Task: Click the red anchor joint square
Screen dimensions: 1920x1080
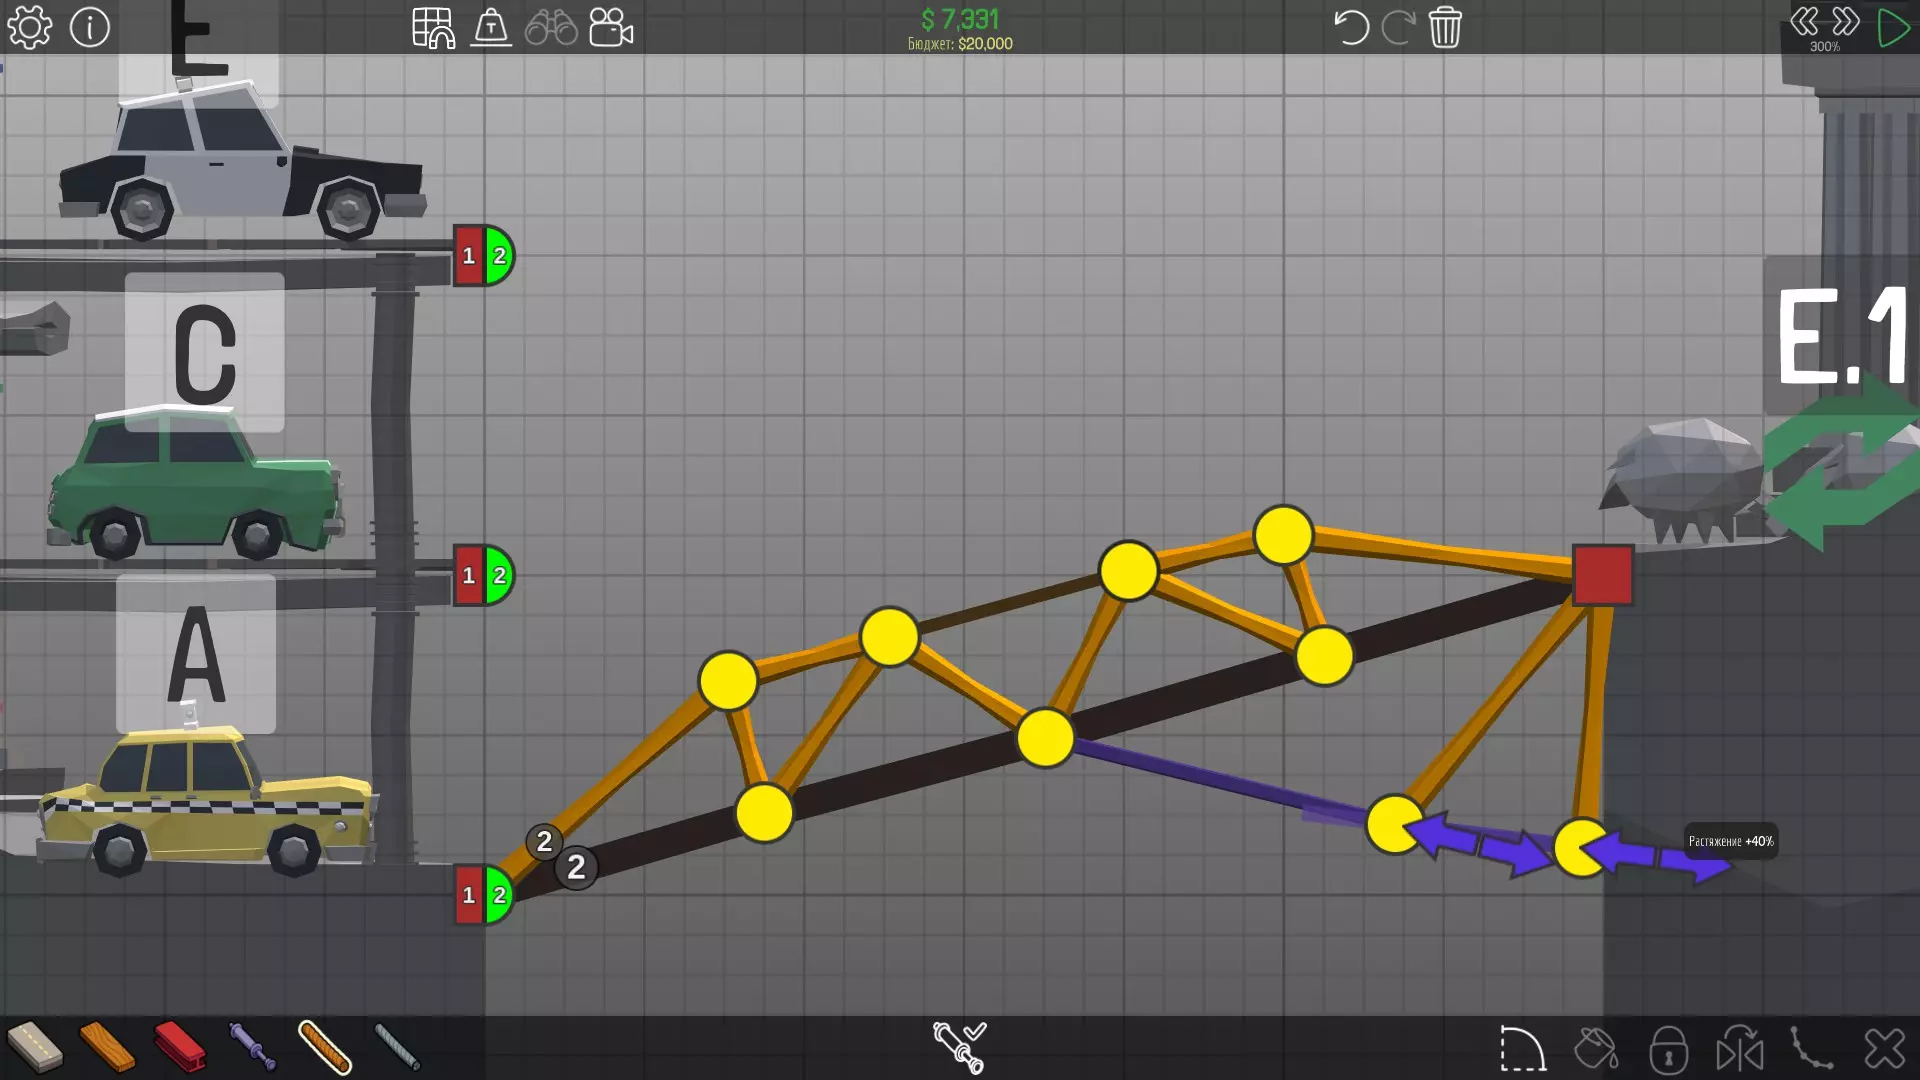Action: (1603, 575)
